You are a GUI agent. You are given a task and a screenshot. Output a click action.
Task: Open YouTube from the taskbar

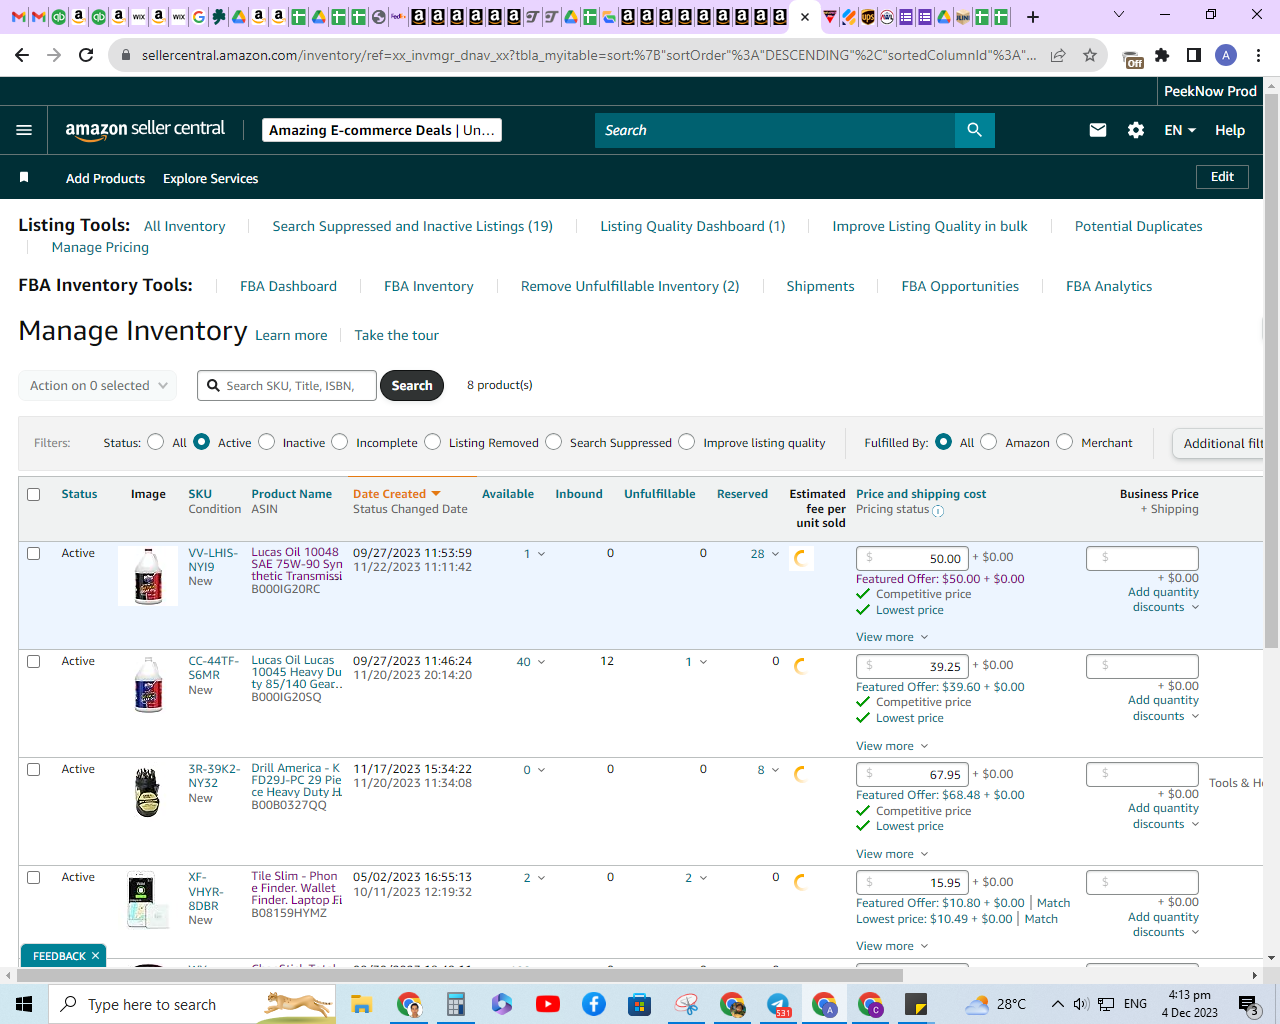tap(547, 1004)
